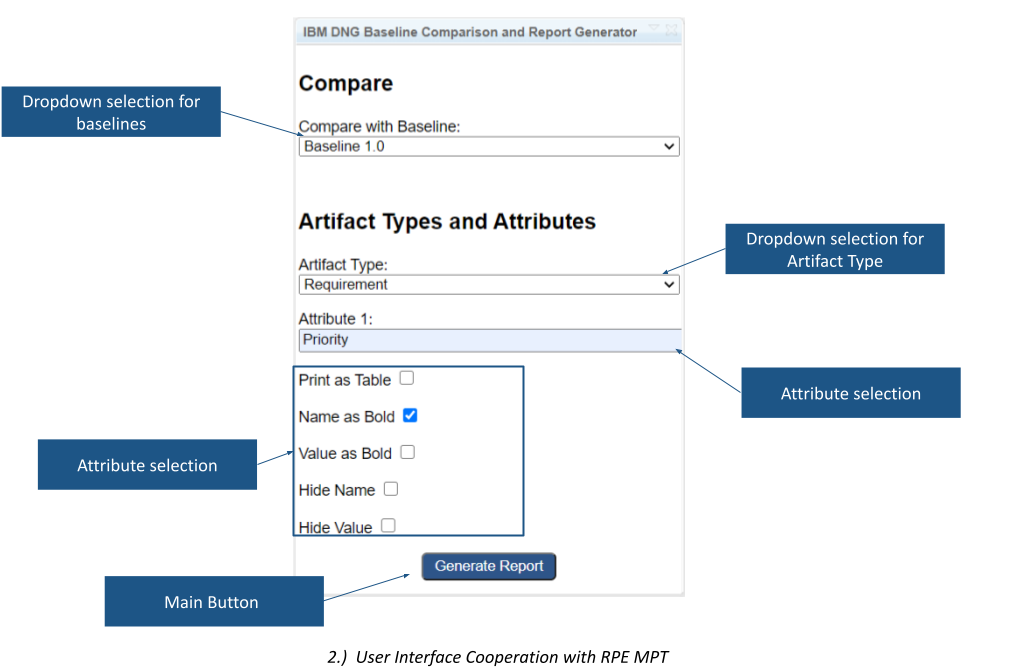Click the chevron on Requirement selector

click(669, 284)
